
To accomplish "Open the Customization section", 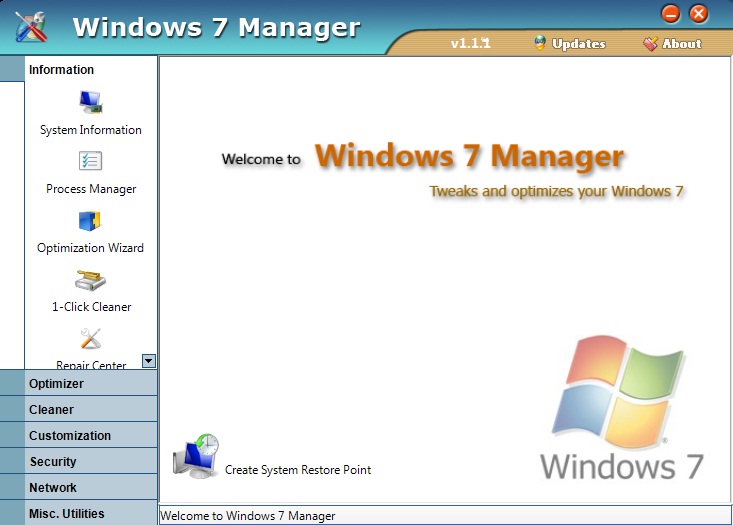I will pos(79,435).
